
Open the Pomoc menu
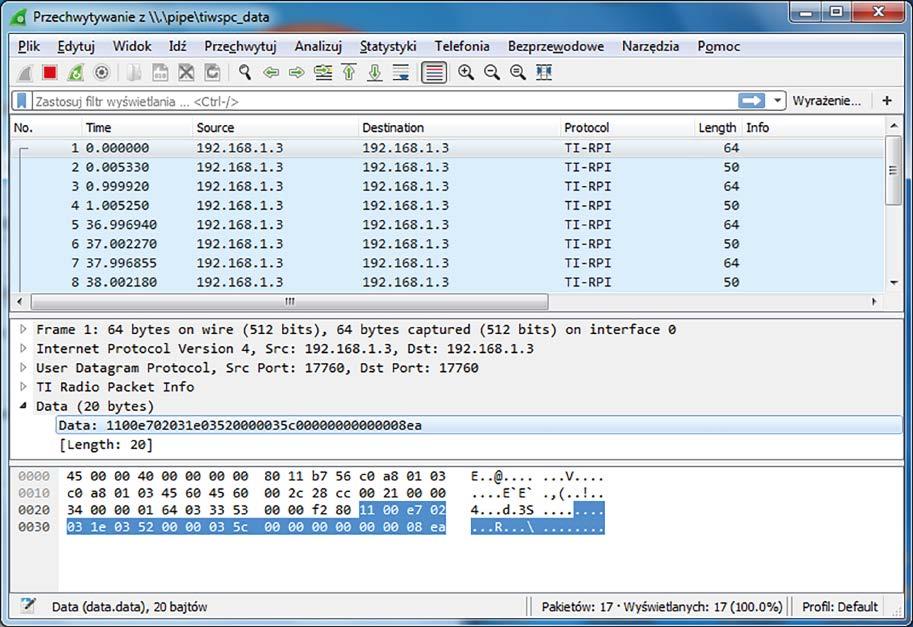click(719, 47)
